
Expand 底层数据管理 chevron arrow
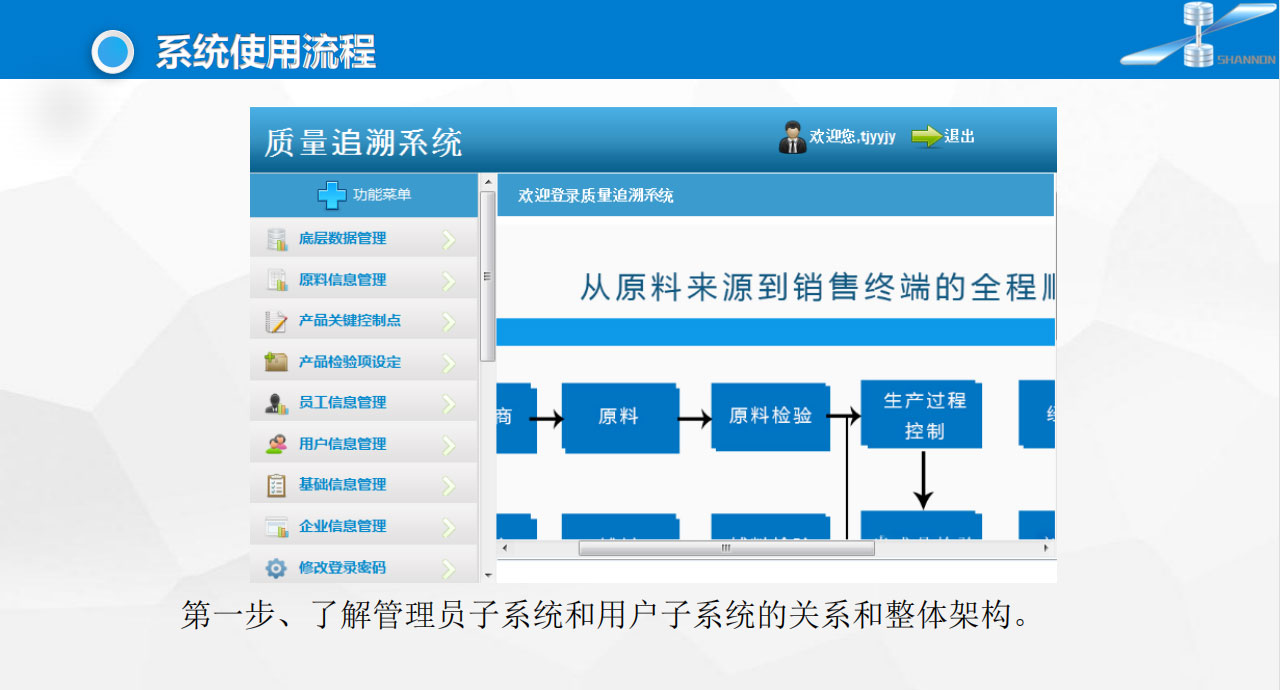(448, 240)
